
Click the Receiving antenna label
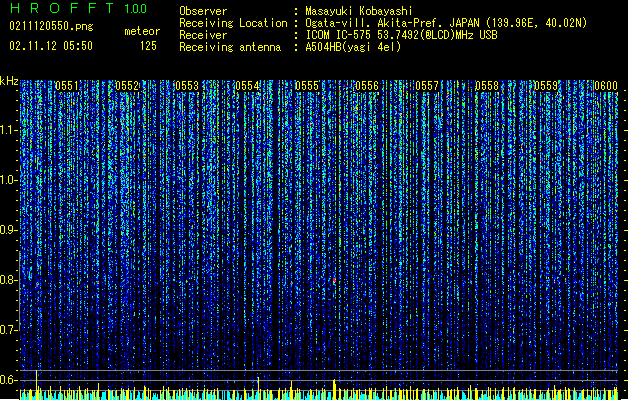point(230,47)
